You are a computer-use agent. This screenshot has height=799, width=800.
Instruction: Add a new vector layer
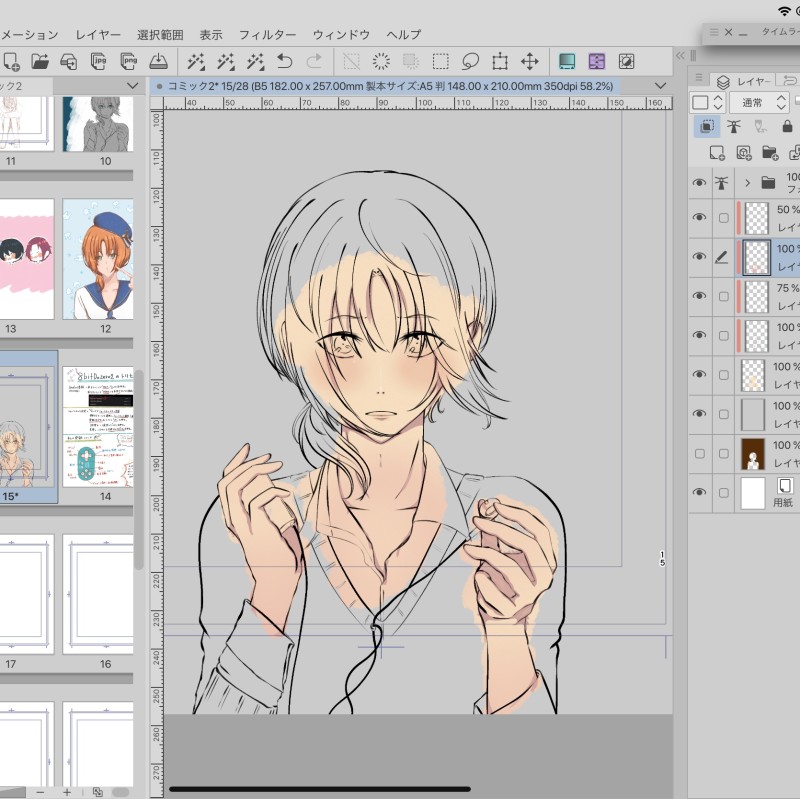(743, 153)
